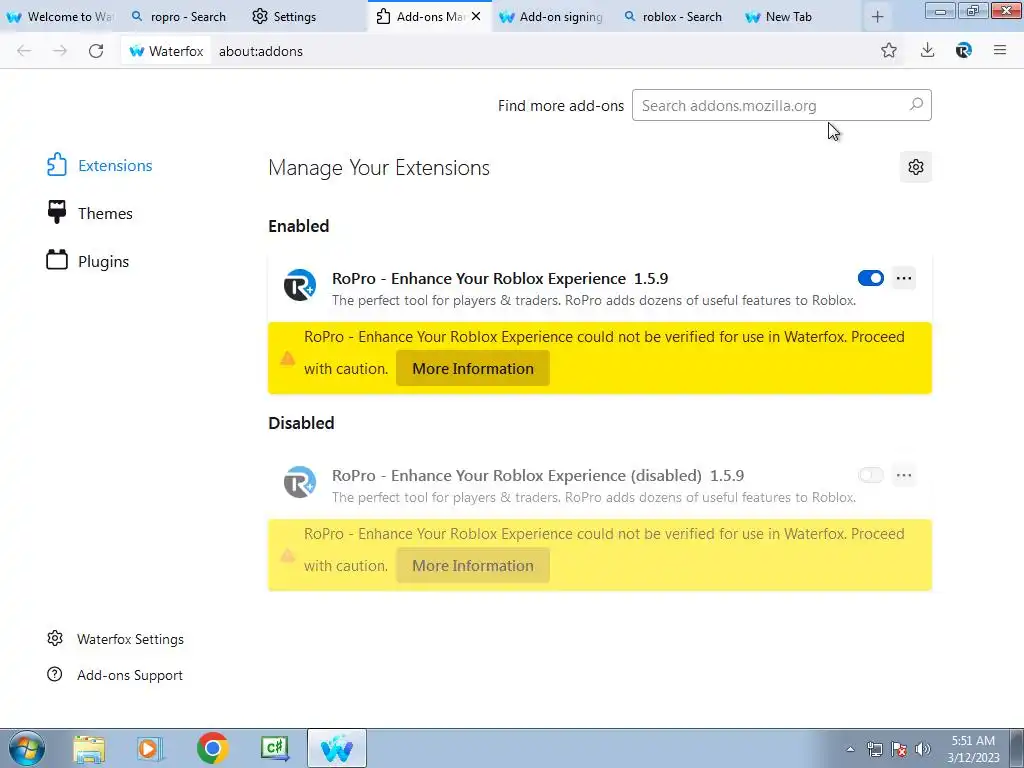Click the Action Center flag tray icon
1024x768 pixels.
[x=899, y=749]
